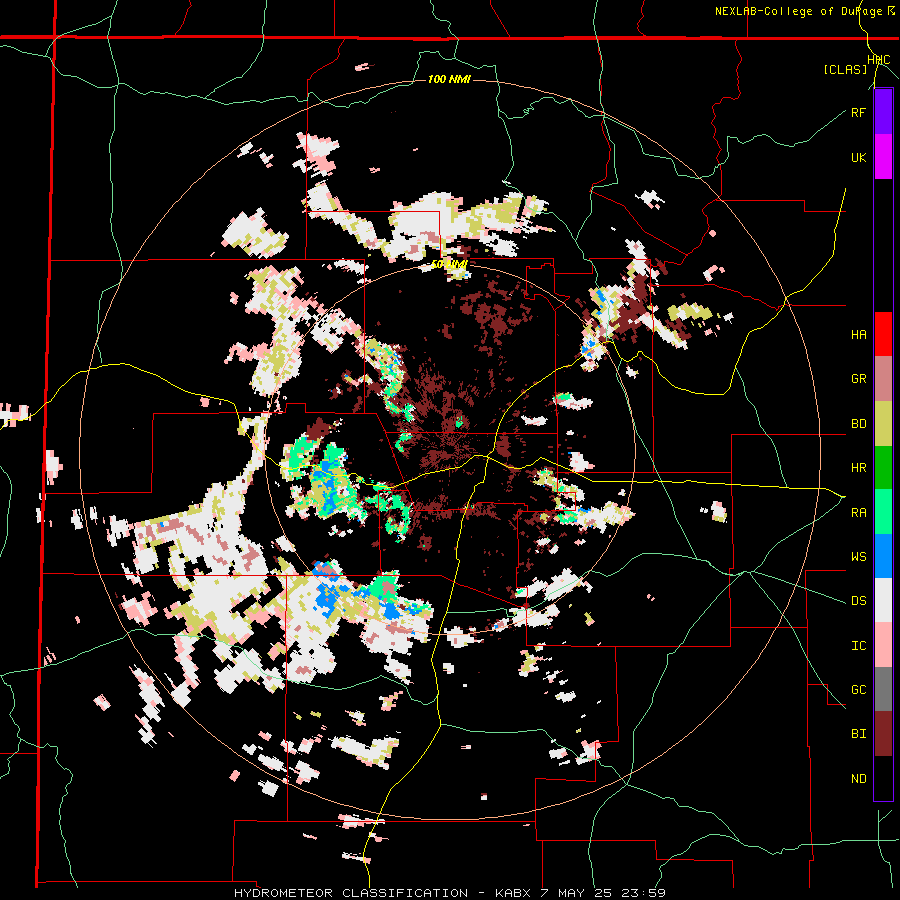
Task: Click the HA red legend swatch
Action: pyautogui.click(x=883, y=334)
